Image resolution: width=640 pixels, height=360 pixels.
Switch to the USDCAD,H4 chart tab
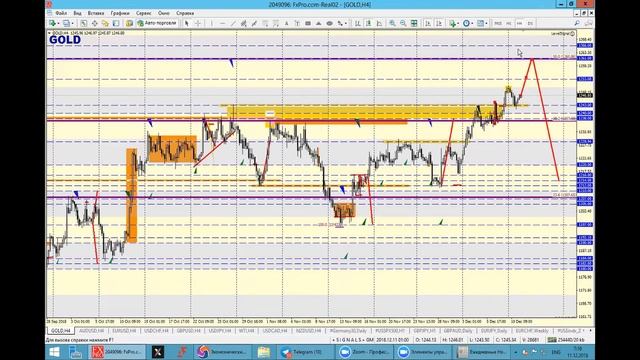pos(275,331)
